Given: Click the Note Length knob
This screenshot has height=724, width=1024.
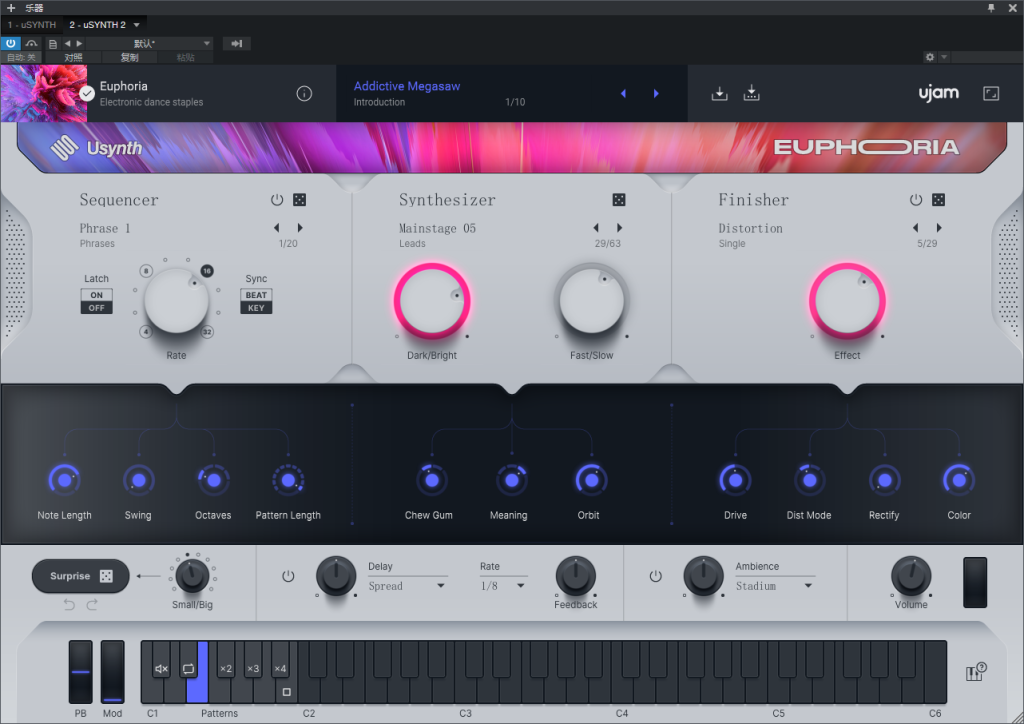Looking at the screenshot, I should click(x=64, y=480).
